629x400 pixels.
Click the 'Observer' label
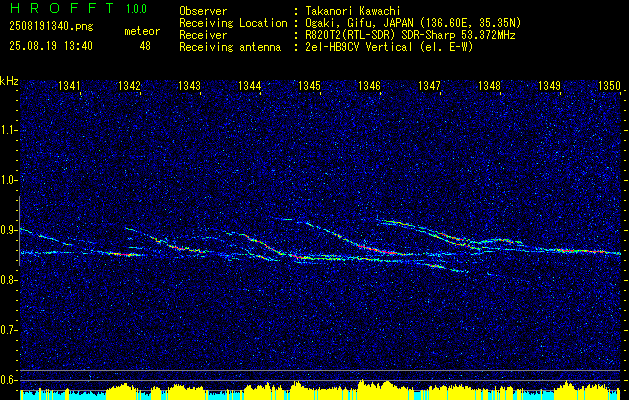pos(203,11)
